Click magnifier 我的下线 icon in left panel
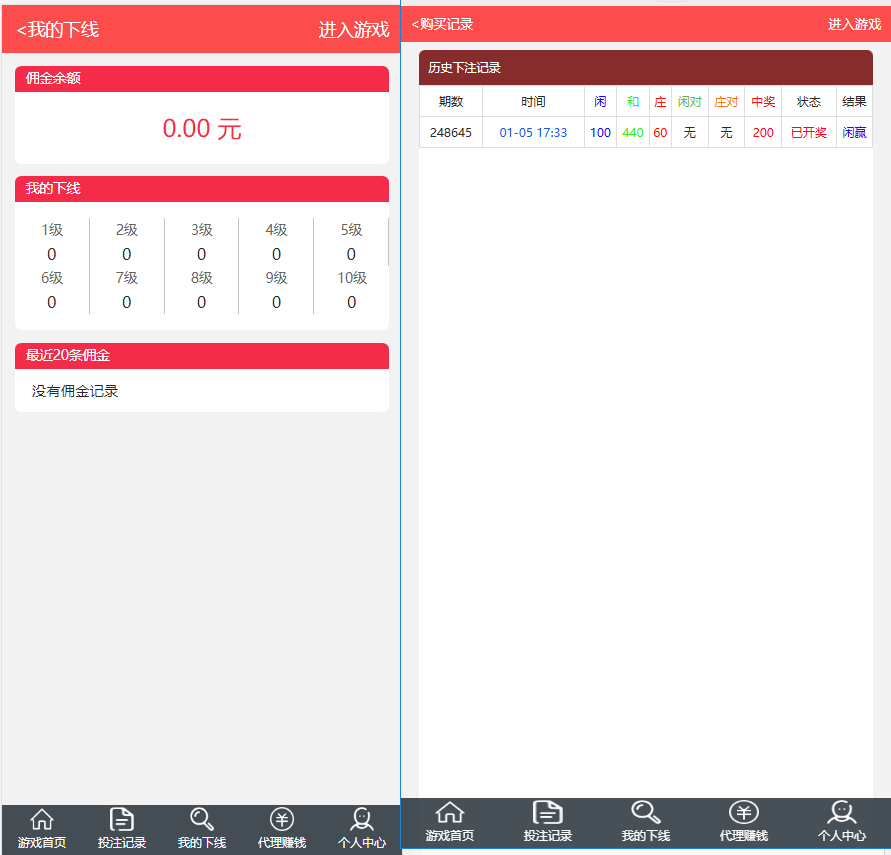The height and width of the screenshot is (855, 891). tap(202, 820)
